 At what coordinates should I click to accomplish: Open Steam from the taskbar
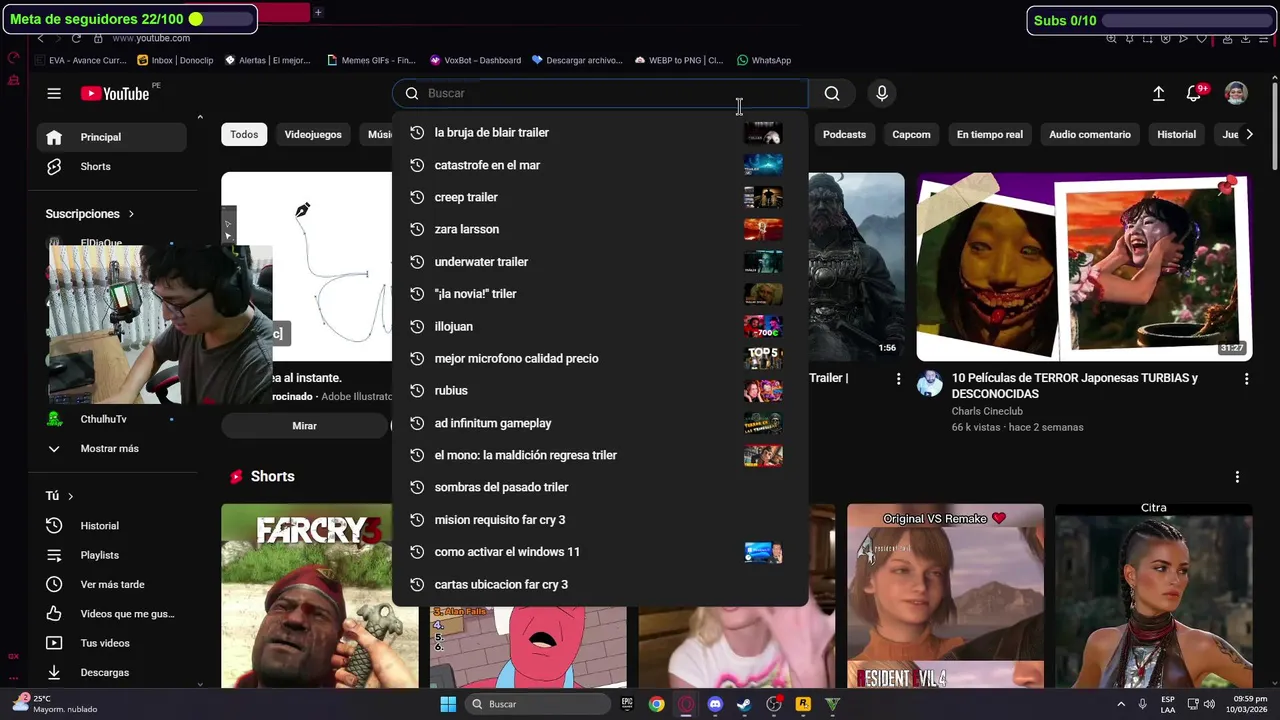tap(744, 704)
